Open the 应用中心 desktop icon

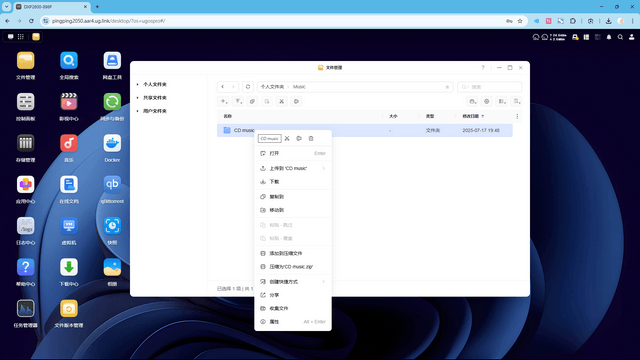(25, 184)
